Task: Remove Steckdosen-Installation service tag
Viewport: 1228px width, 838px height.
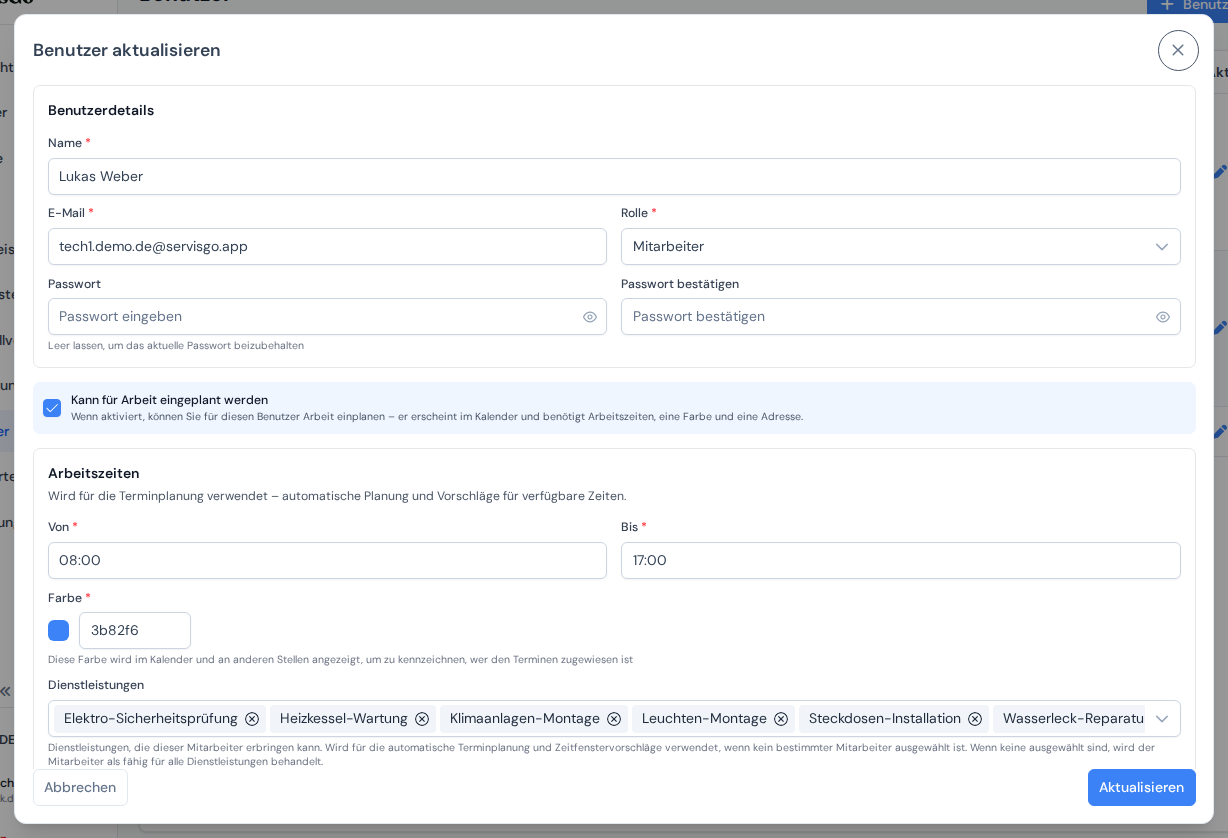Action: [975, 719]
